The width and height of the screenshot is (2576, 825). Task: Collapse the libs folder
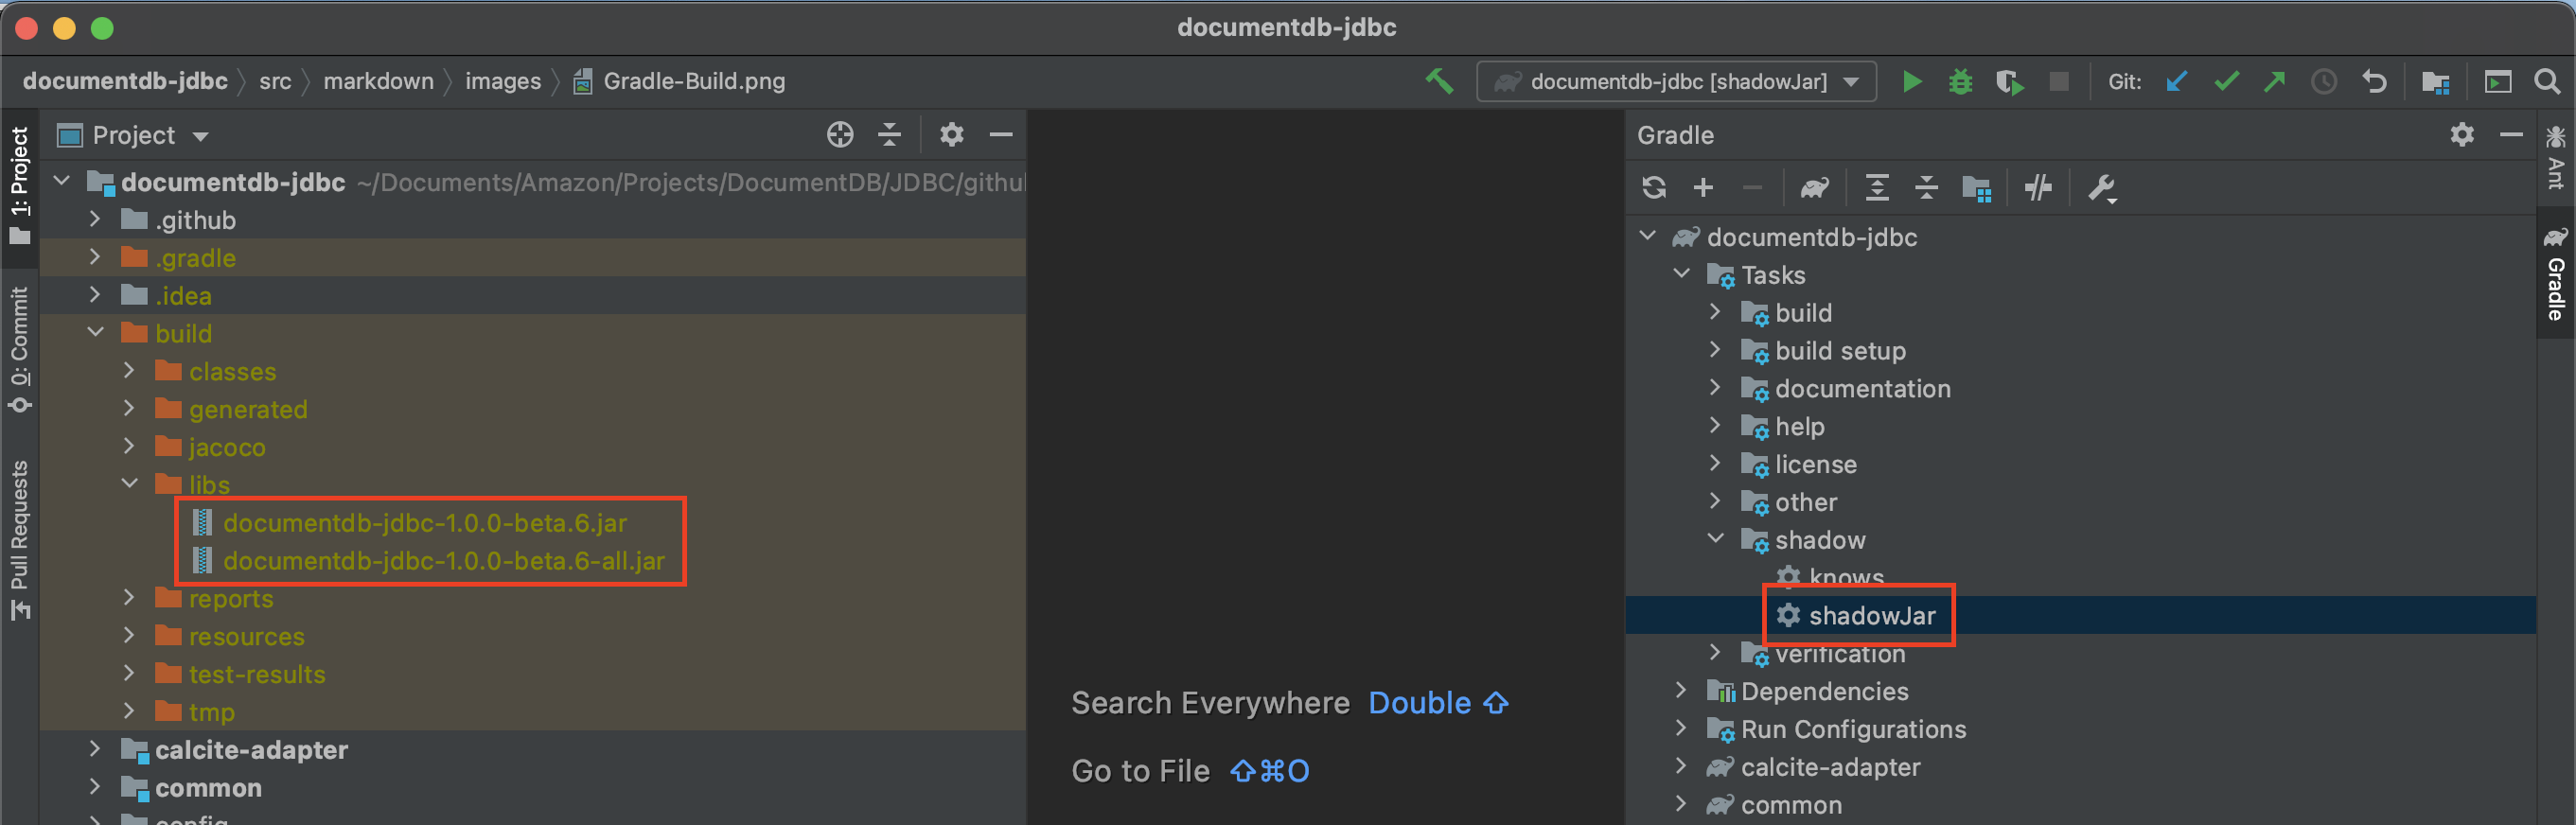click(x=130, y=483)
